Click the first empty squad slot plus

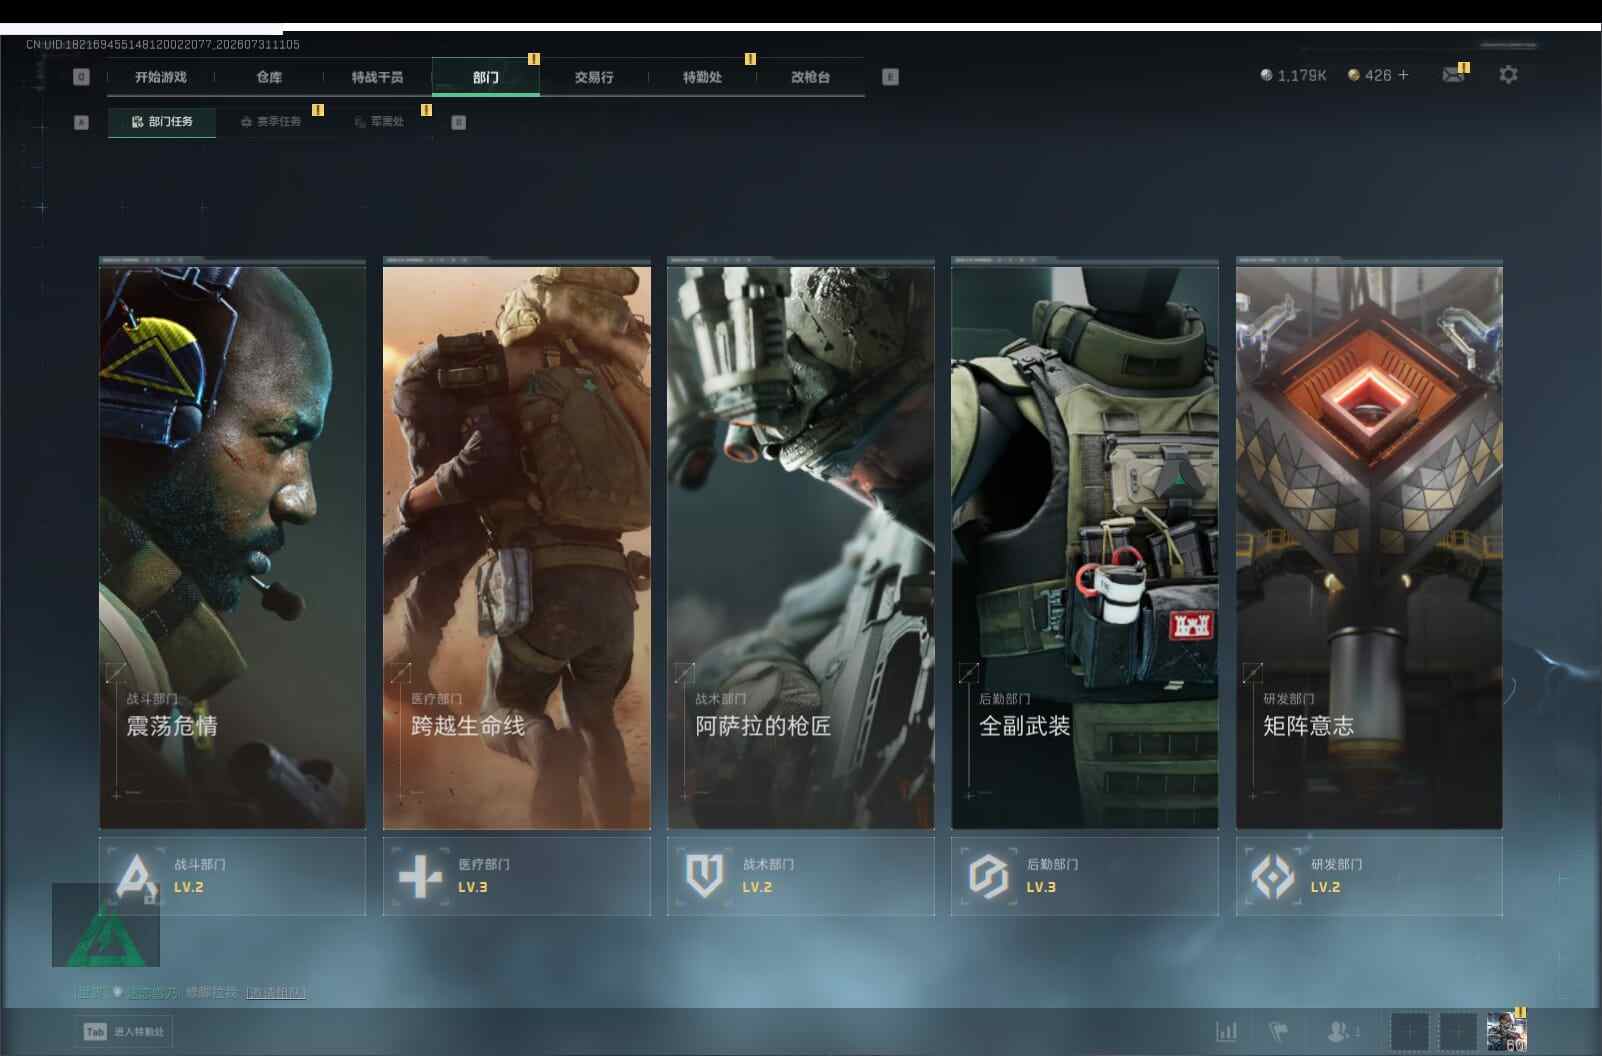pos(1410,1031)
